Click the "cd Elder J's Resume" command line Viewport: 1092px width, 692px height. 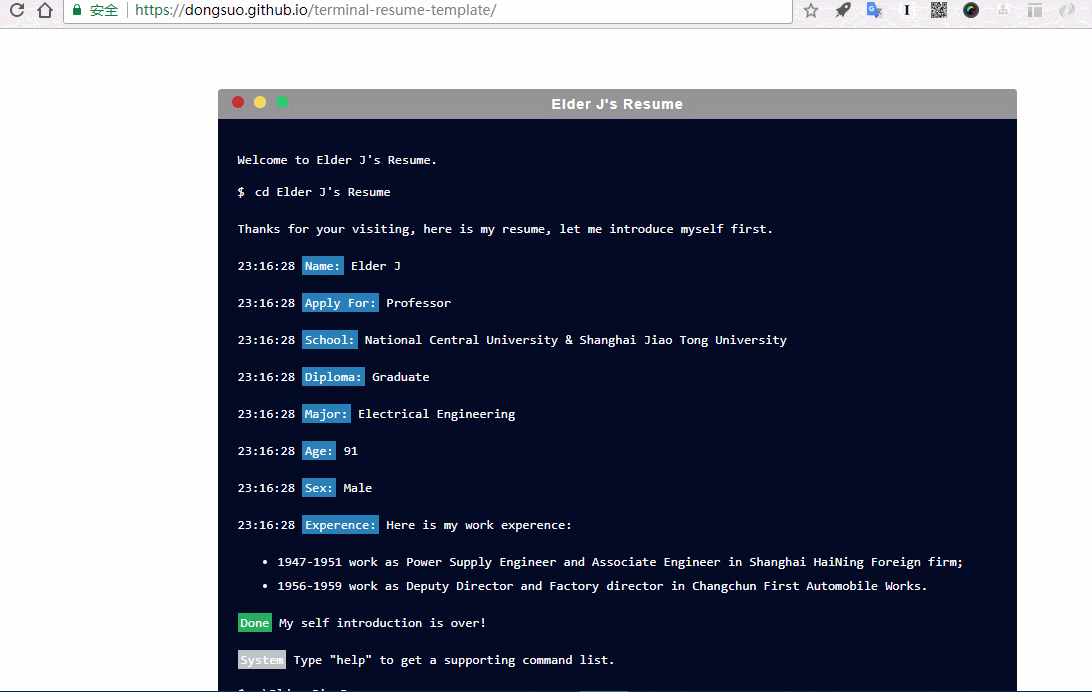[322, 192]
